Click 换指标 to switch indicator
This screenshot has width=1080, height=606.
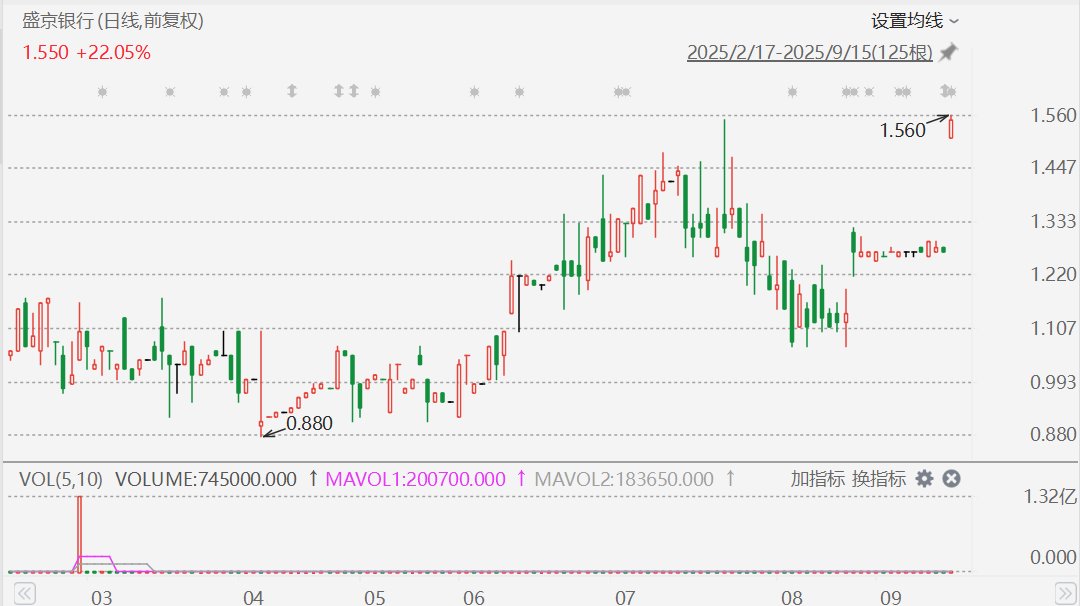(879, 479)
